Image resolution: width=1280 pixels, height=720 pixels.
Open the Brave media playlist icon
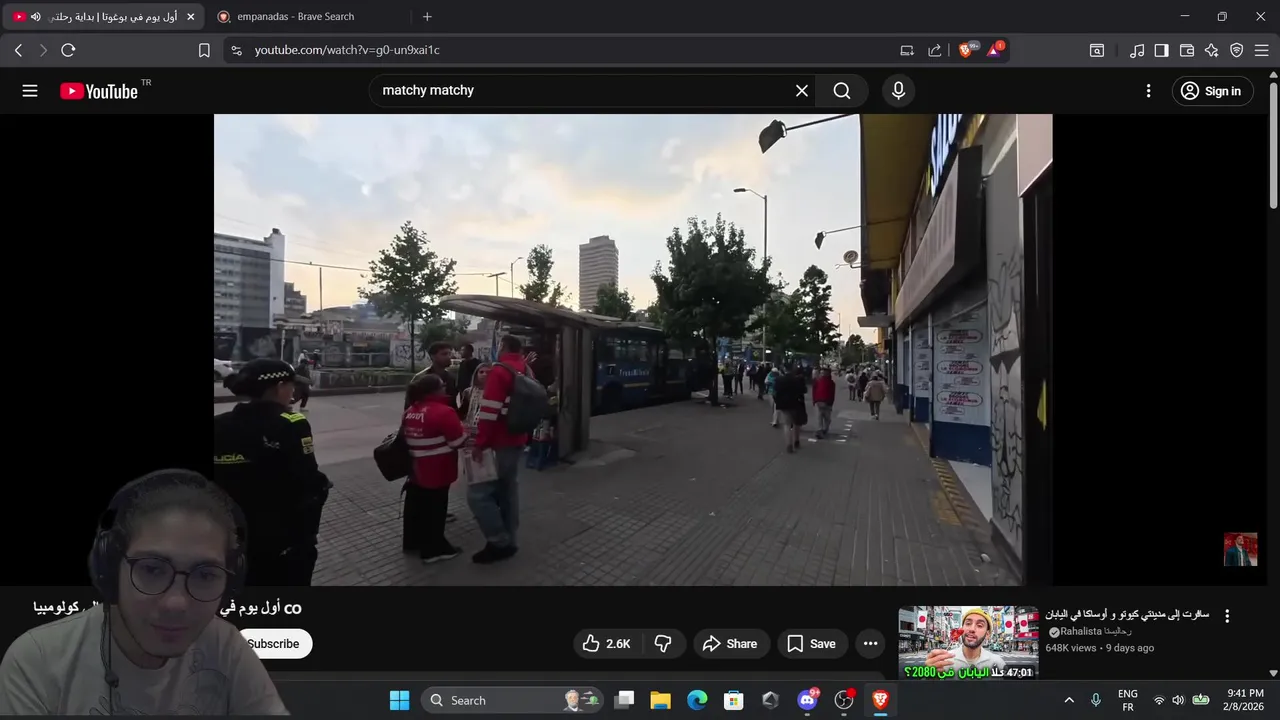[1137, 50]
